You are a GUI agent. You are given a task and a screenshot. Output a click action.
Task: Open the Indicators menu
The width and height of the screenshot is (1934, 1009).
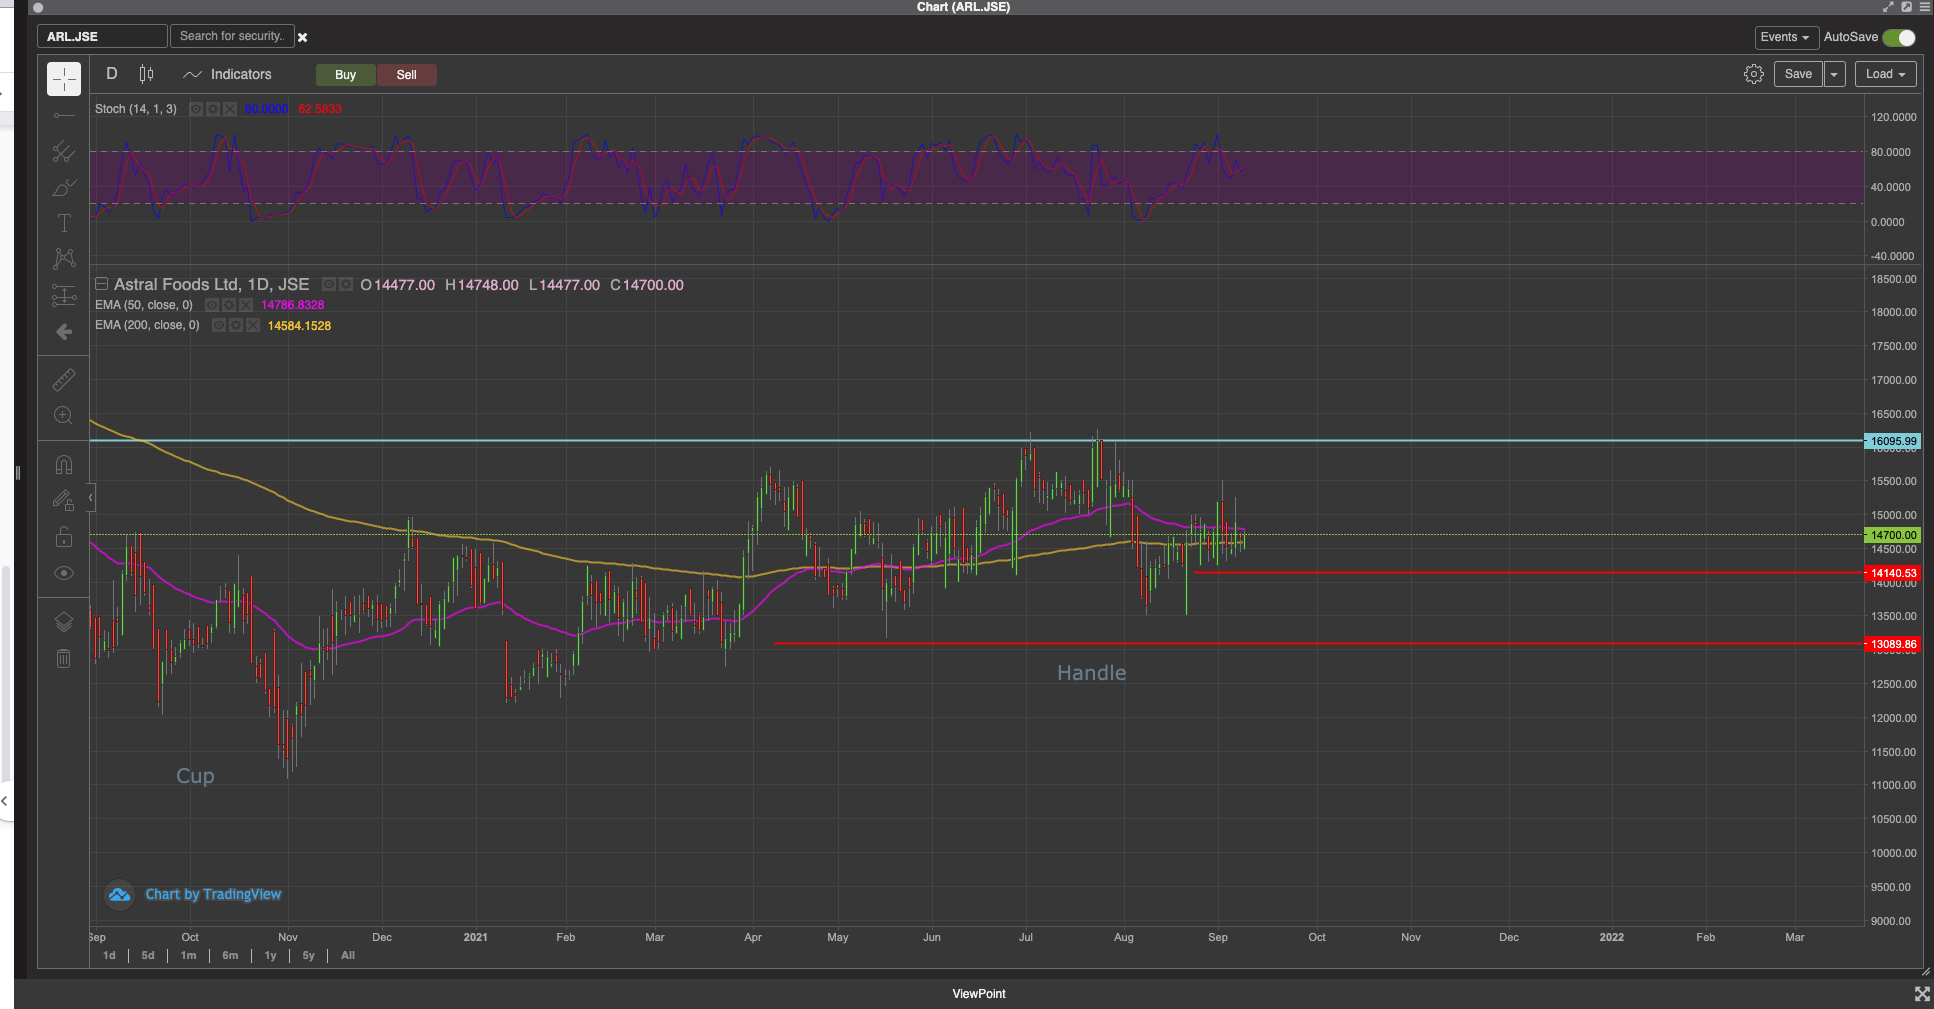point(228,74)
